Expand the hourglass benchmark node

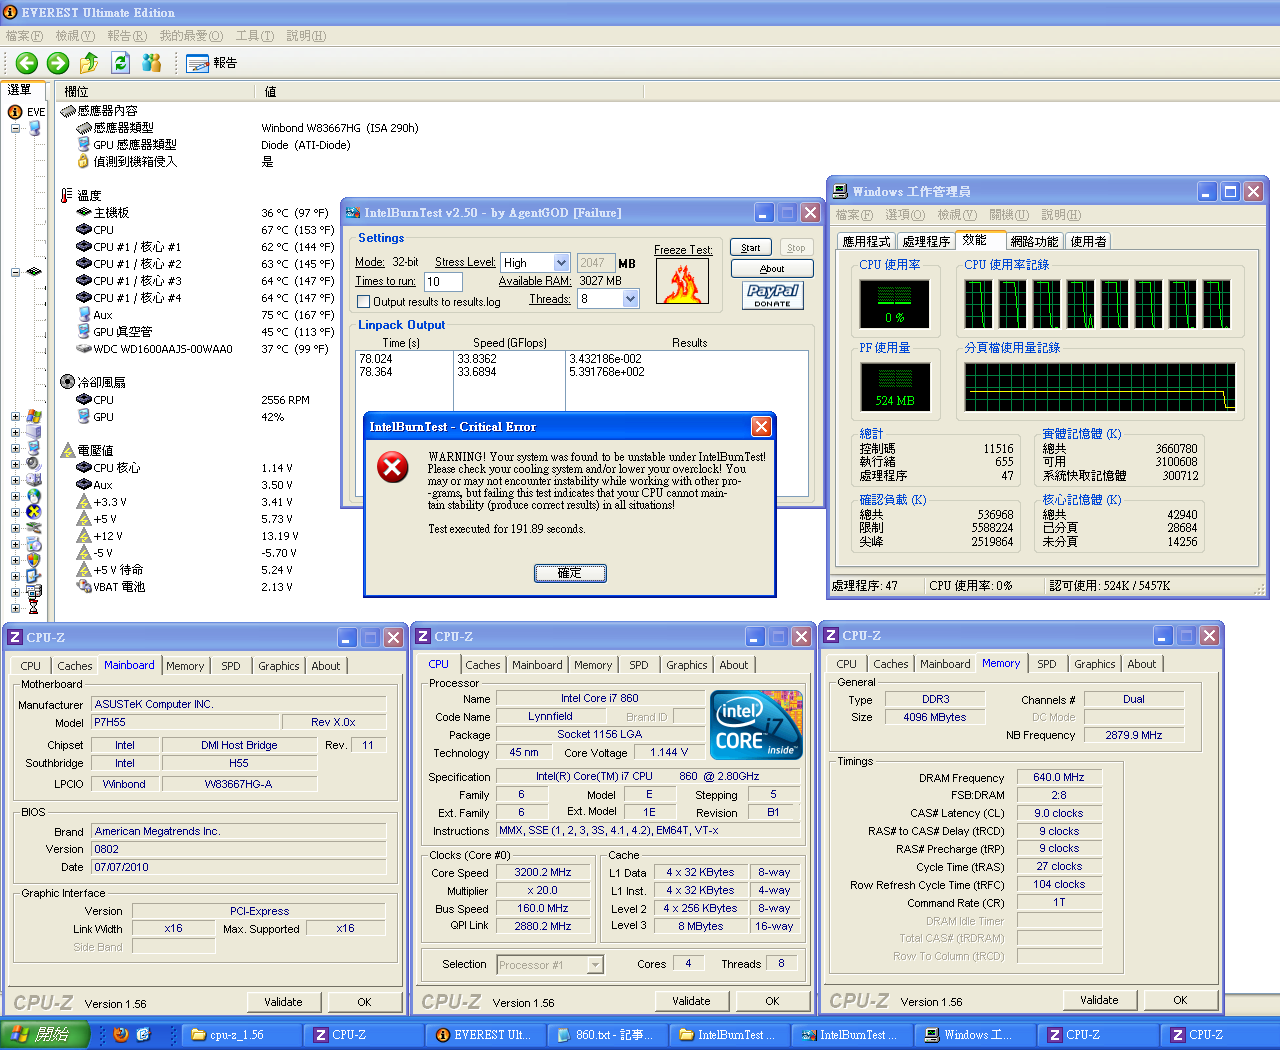15,607
